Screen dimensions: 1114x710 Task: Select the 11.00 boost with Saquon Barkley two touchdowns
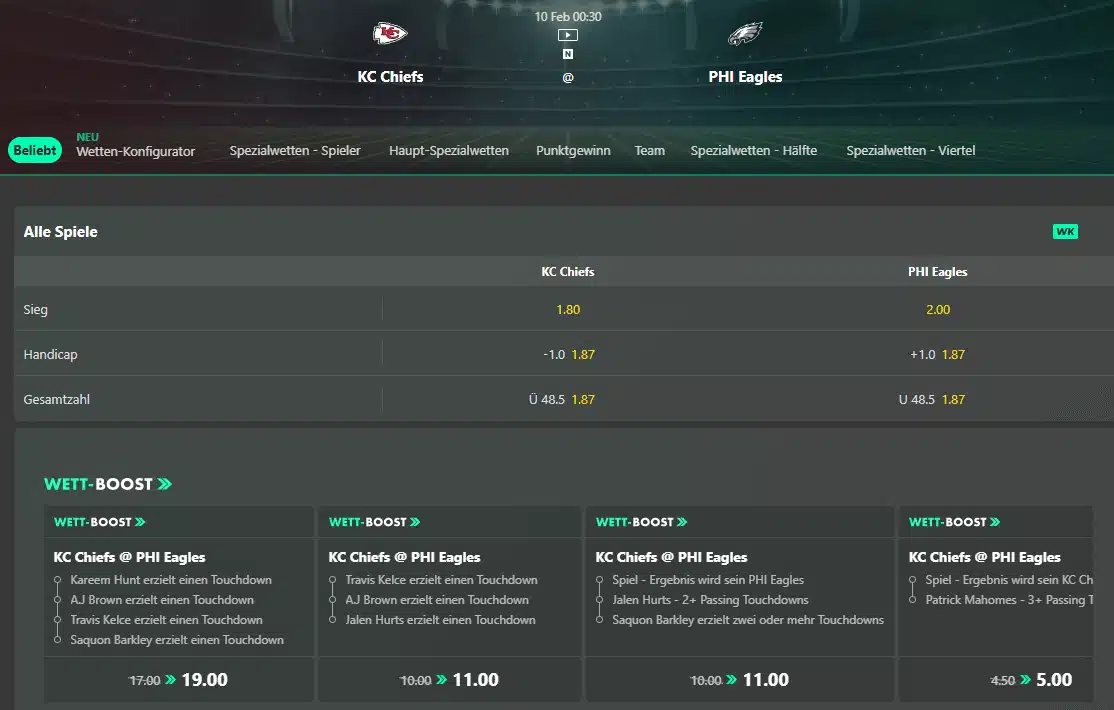coord(740,680)
